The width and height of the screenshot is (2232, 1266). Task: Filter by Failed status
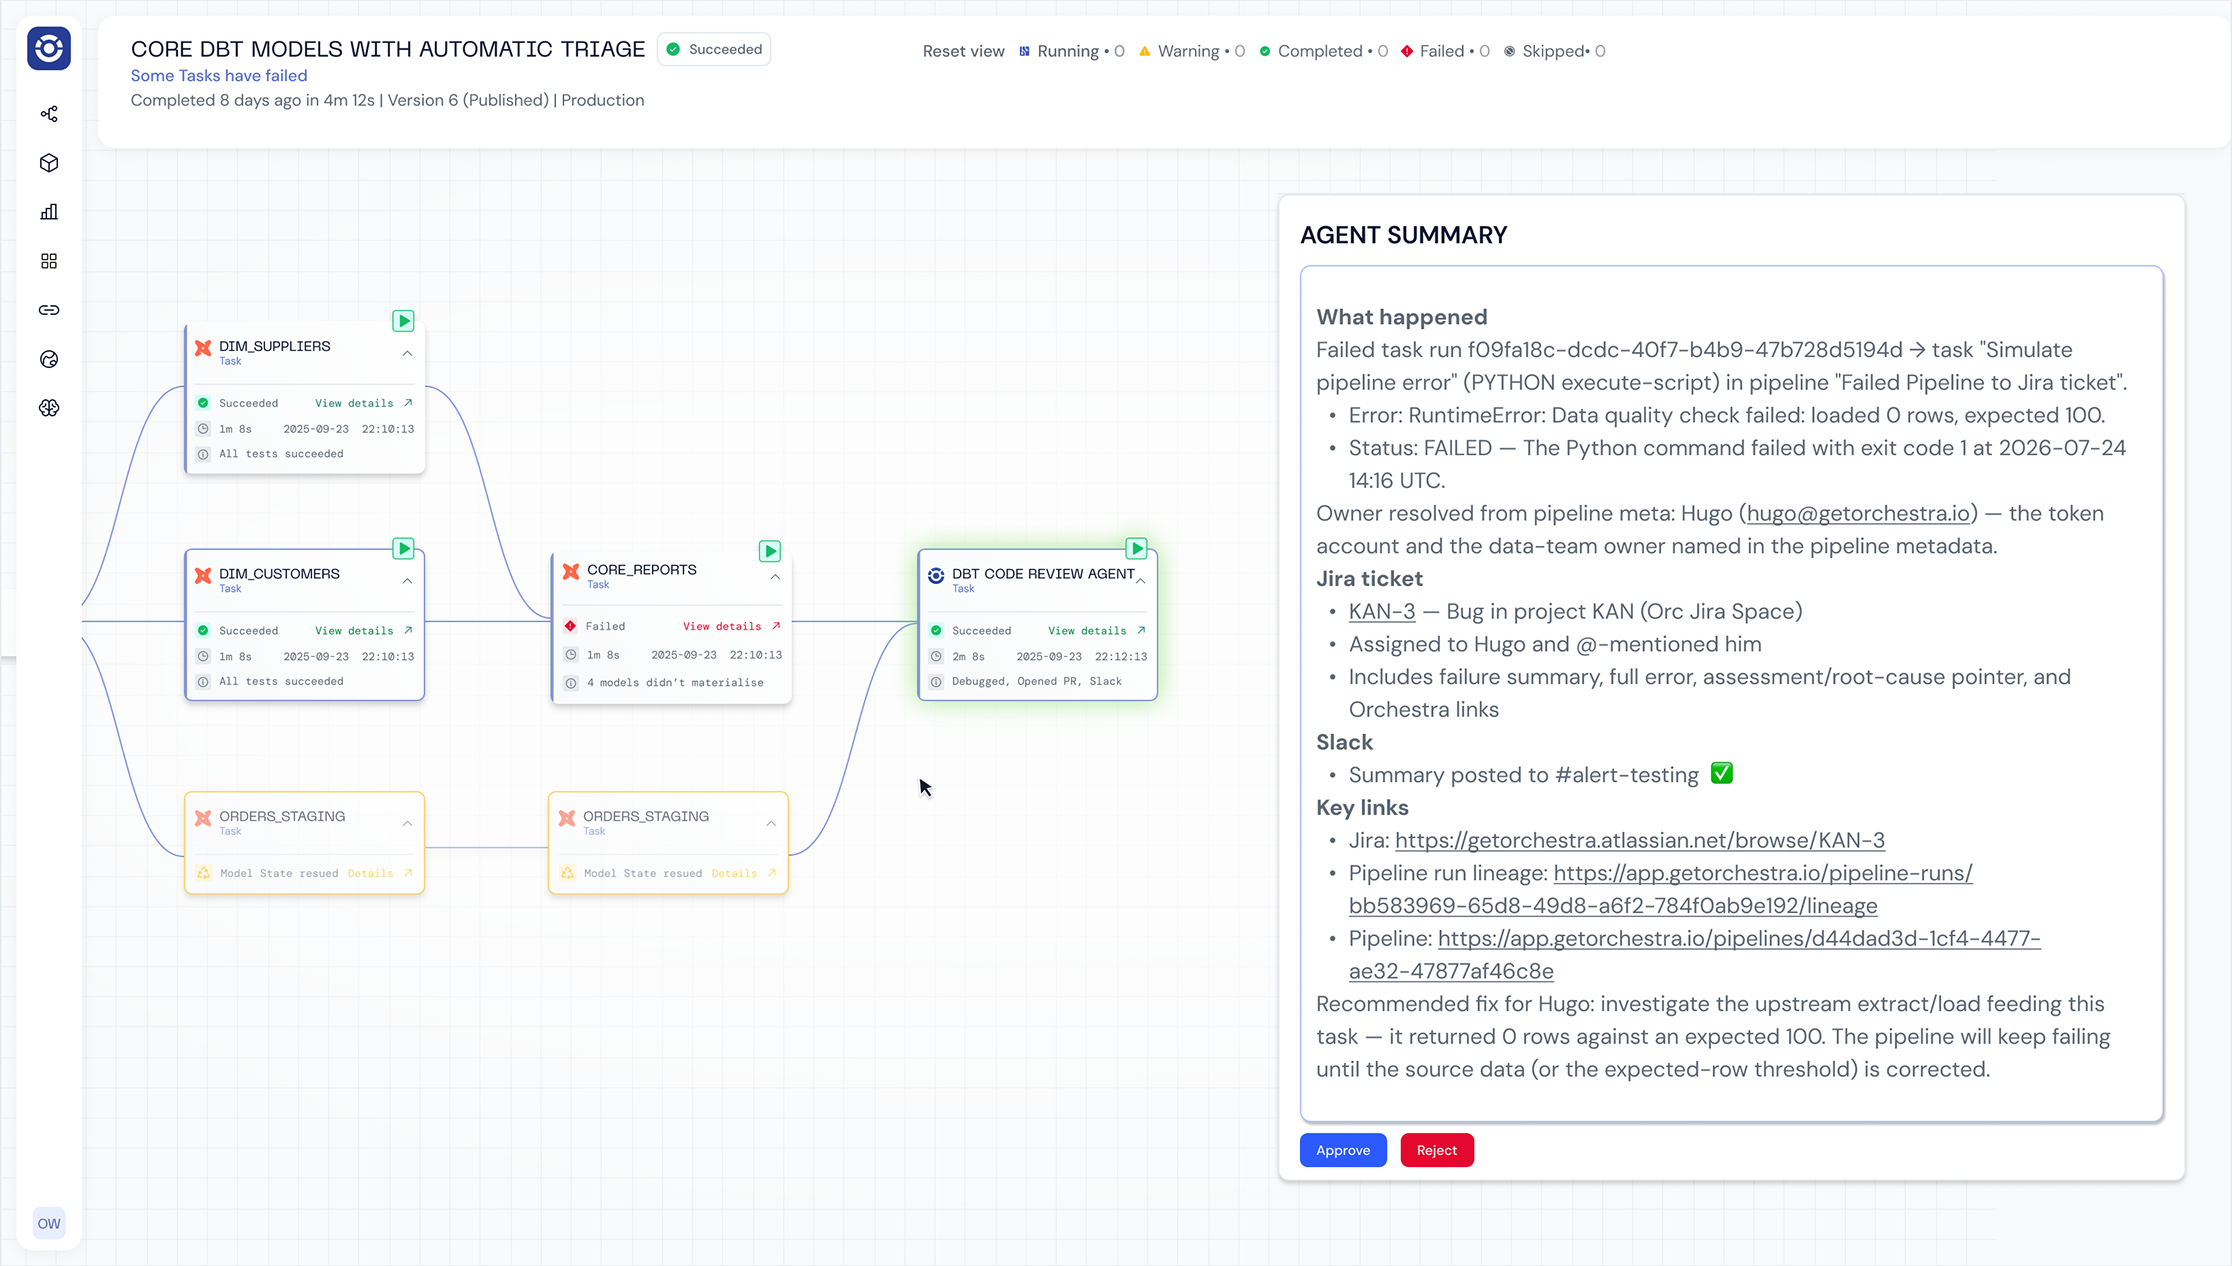pos(1445,51)
